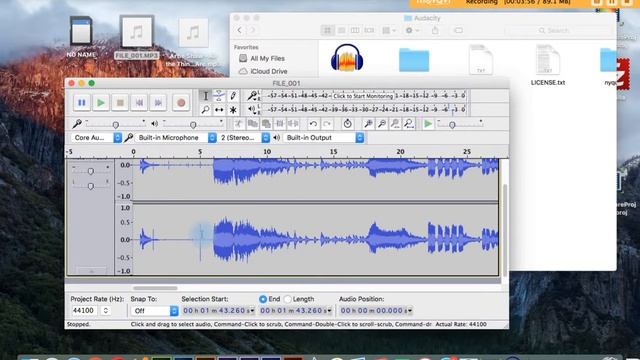Click the Zoom Out icon
This screenshot has height=360, width=640.
[382, 124]
